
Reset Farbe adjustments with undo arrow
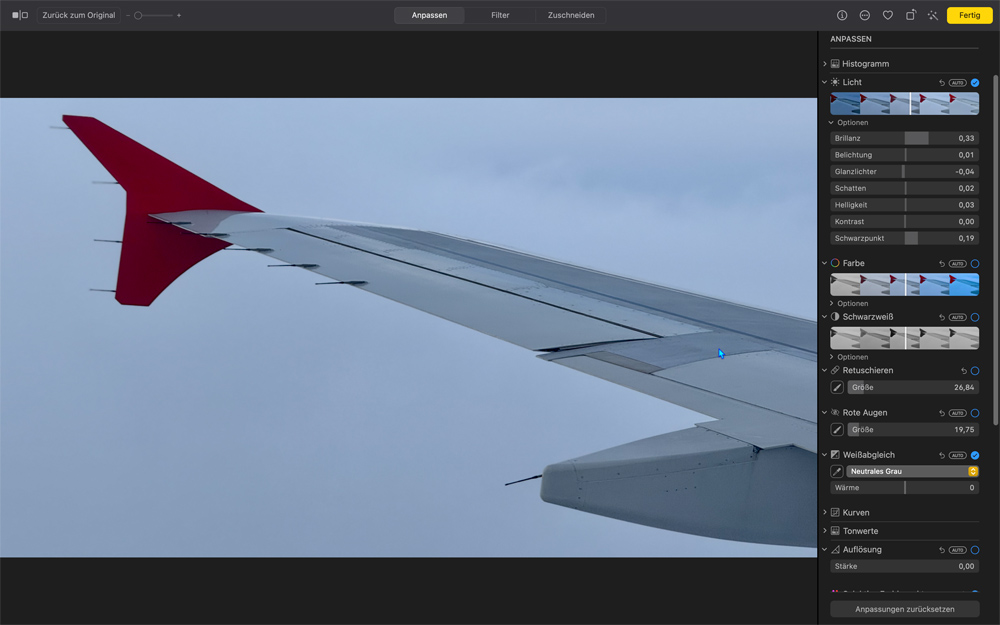coord(941,263)
